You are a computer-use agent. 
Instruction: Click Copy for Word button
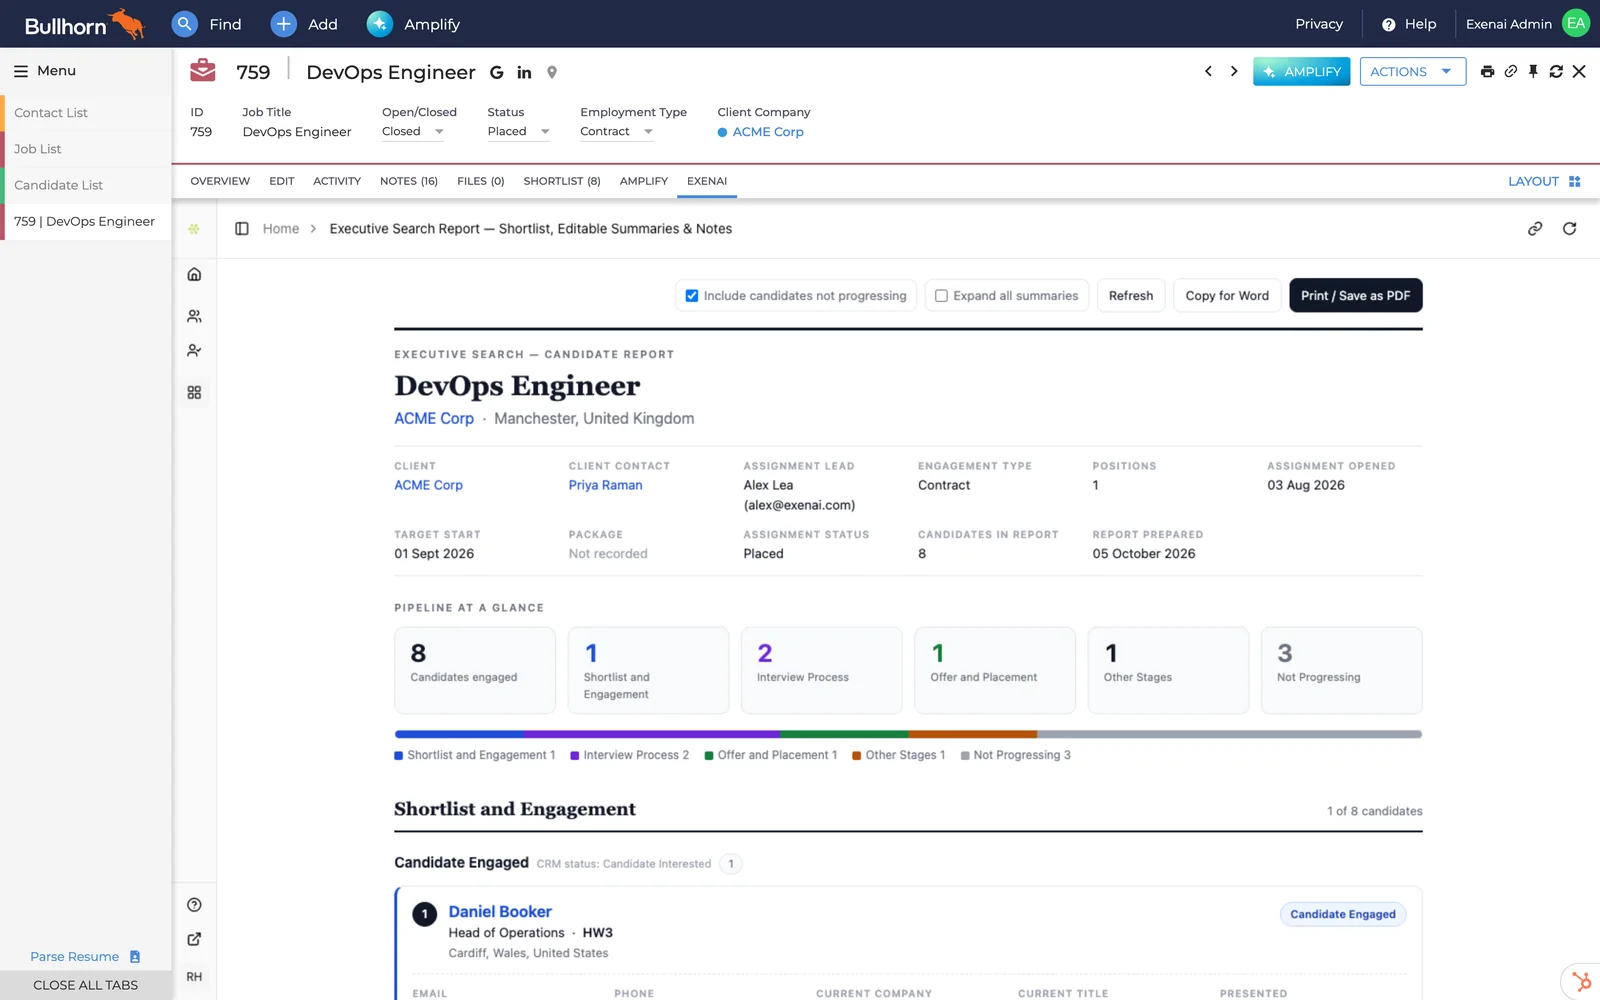pos(1227,296)
